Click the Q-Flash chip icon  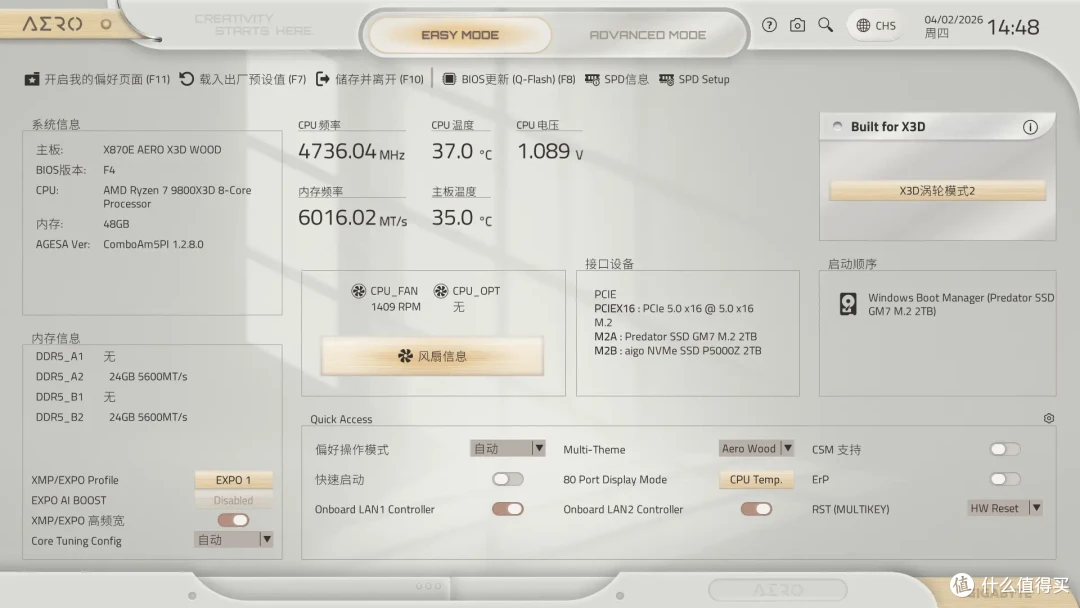tap(449, 79)
